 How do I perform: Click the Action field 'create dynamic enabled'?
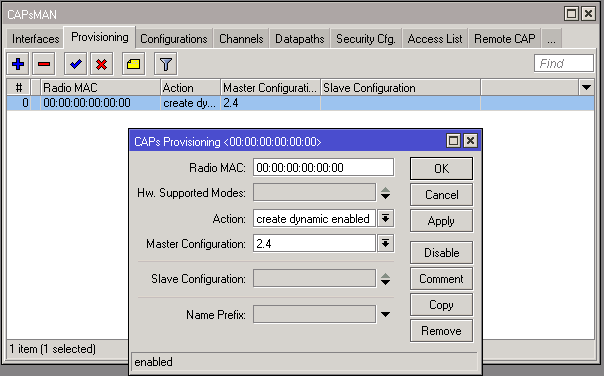coord(314,219)
